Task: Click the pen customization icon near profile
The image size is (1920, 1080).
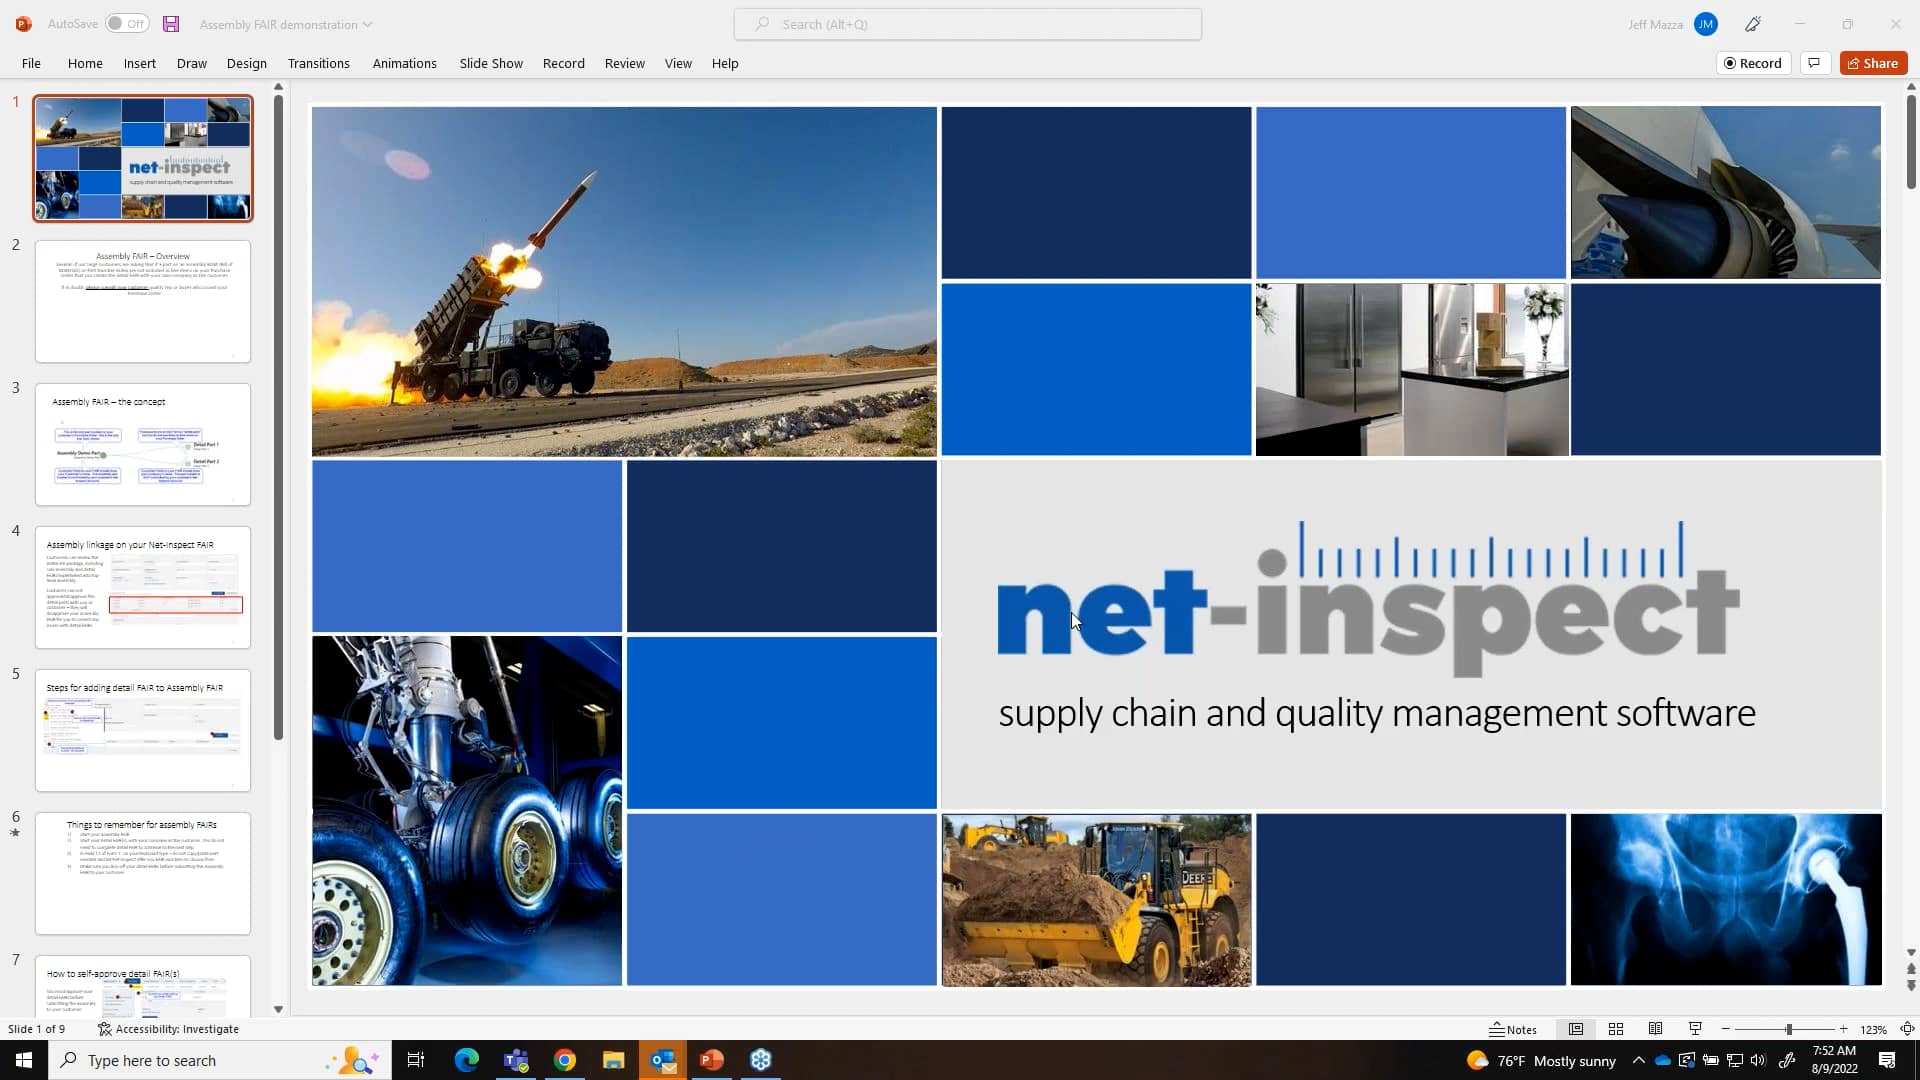Action: coord(1753,23)
